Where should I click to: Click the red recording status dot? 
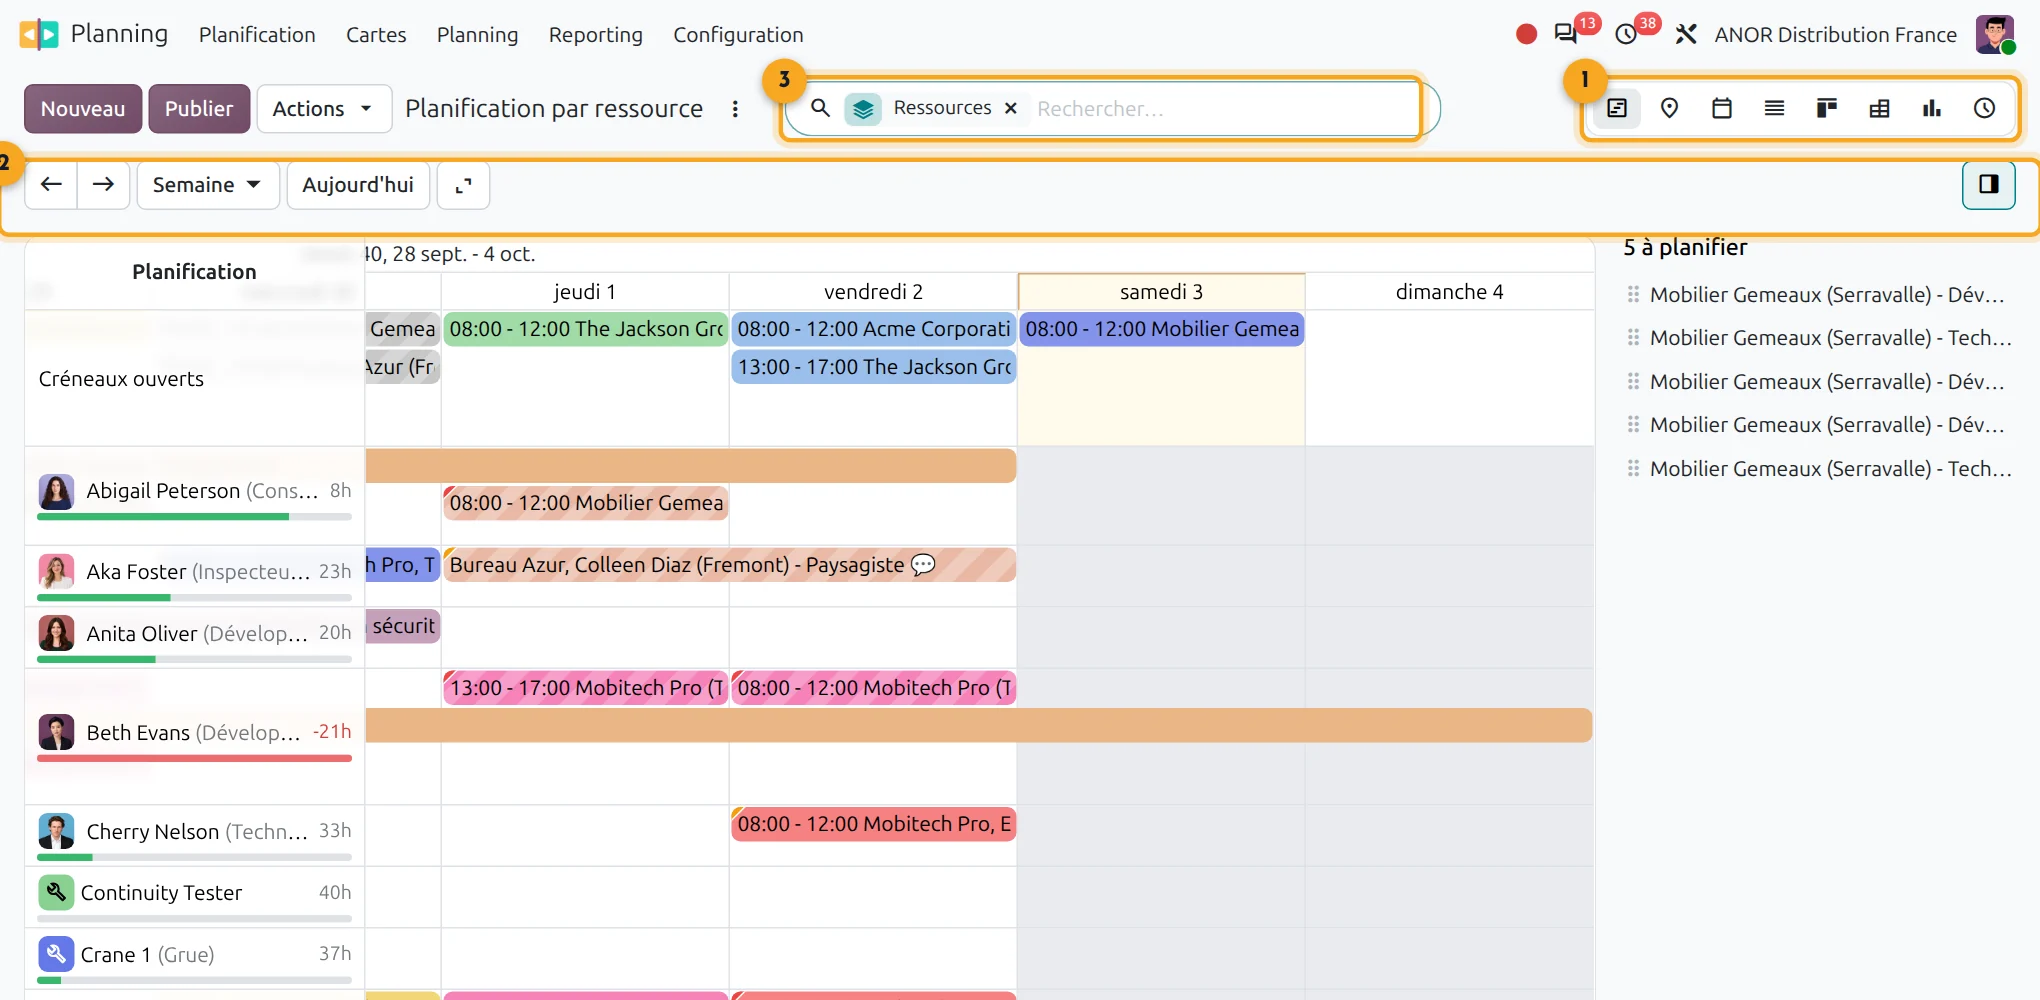click(1526, 34)
